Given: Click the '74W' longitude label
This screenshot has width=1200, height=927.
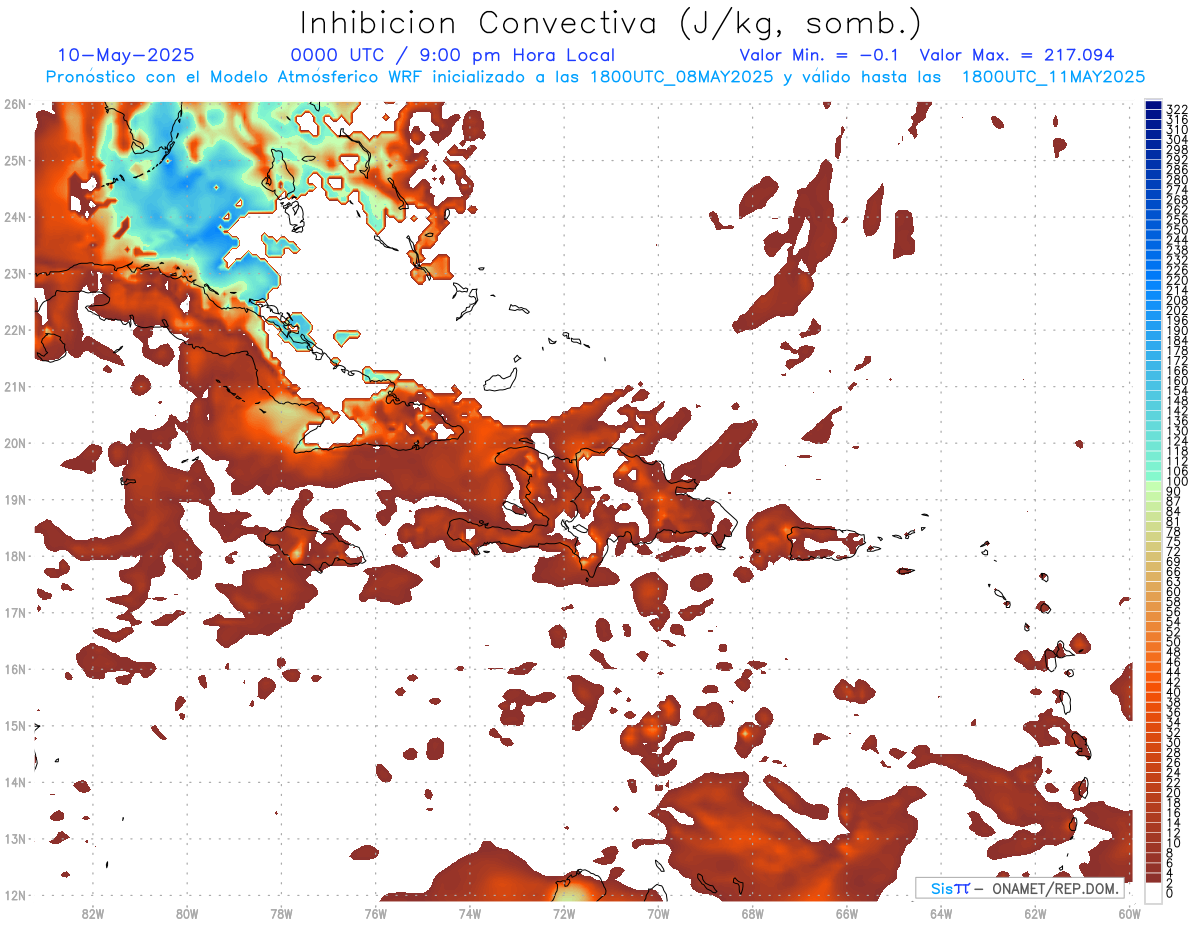Looking at the screenshot, I should (470, 913).
